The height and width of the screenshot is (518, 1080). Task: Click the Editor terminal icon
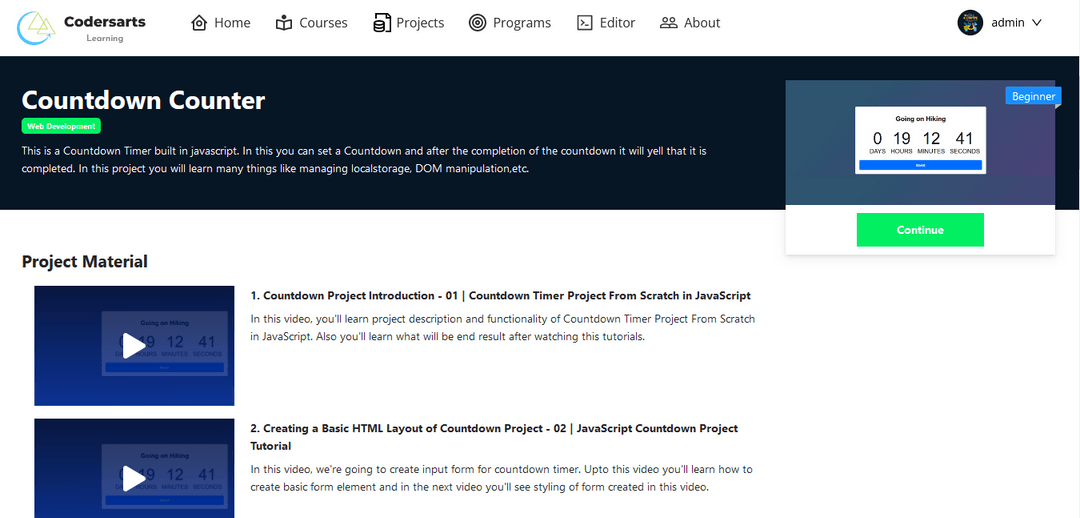click(x=585, y=23)
